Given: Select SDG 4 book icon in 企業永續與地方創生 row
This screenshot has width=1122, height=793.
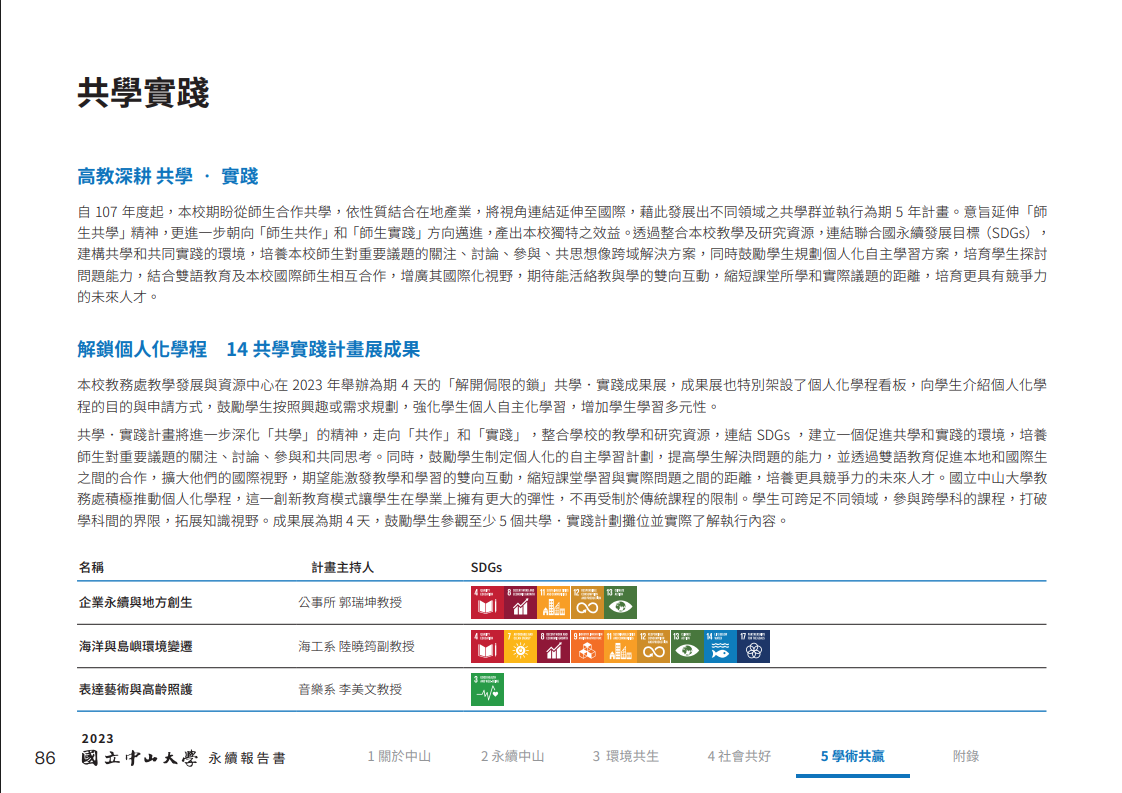Looking at the screenshot, I should 487,602.
